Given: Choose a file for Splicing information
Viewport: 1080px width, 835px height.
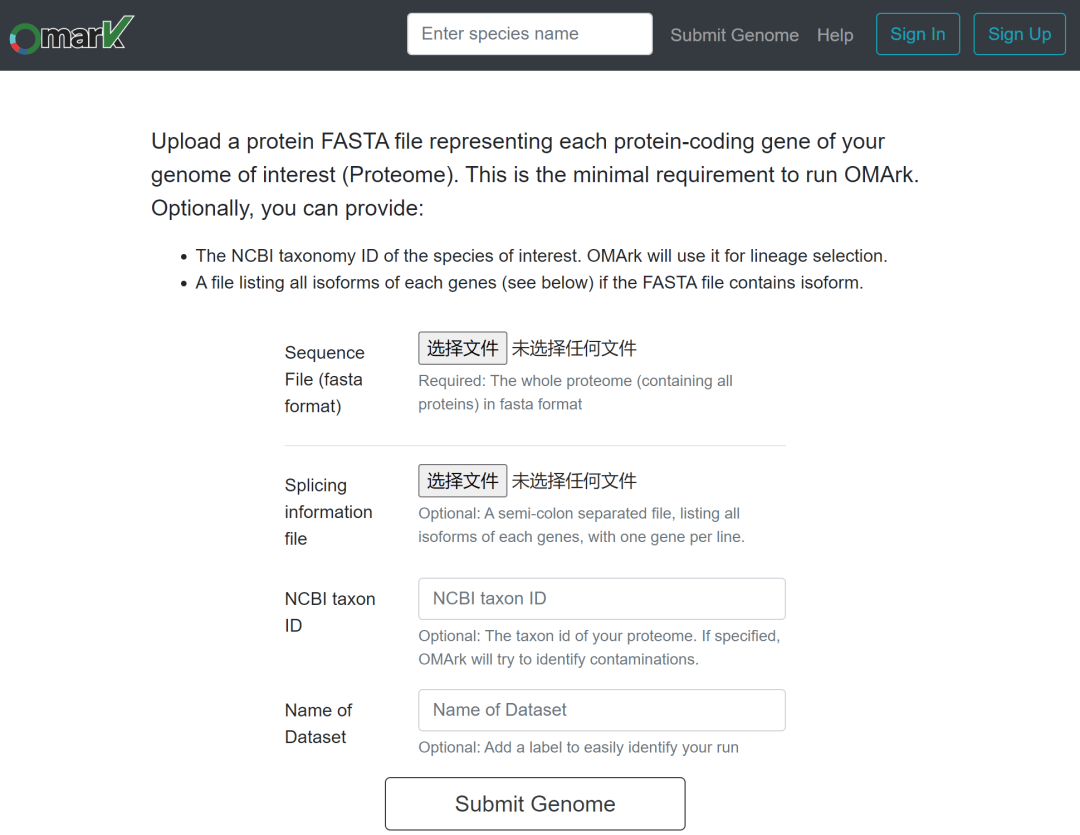Looking at the screenshot, I should coord(462,481).
